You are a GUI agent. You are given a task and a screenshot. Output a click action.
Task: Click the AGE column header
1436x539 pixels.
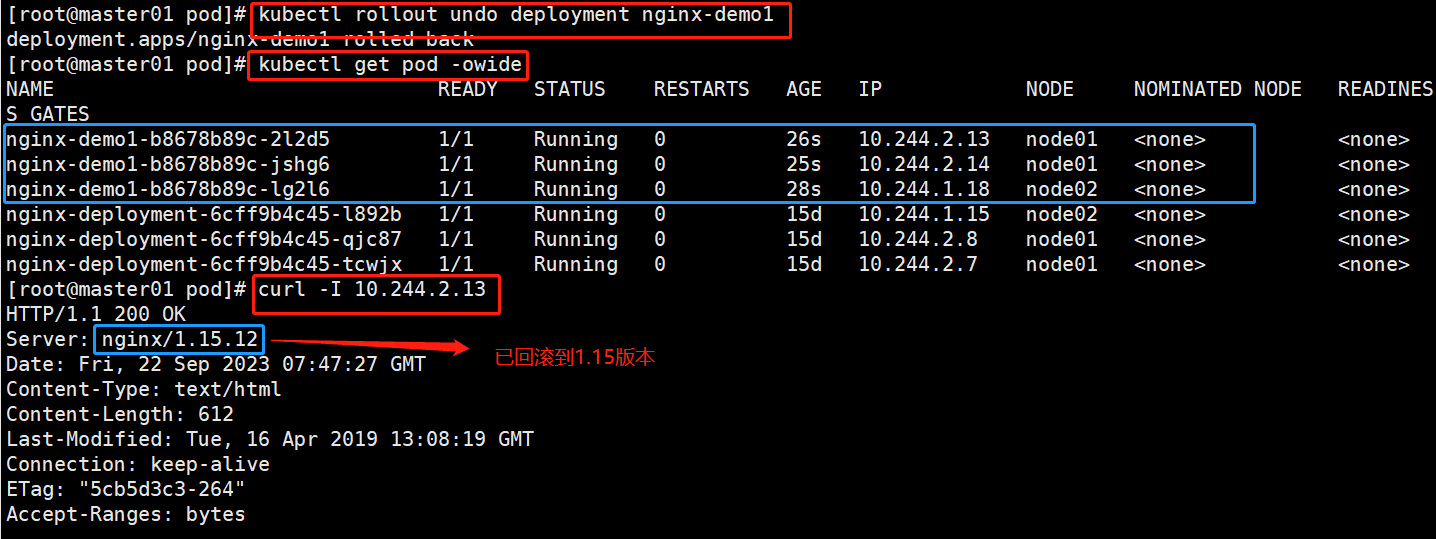804,89
